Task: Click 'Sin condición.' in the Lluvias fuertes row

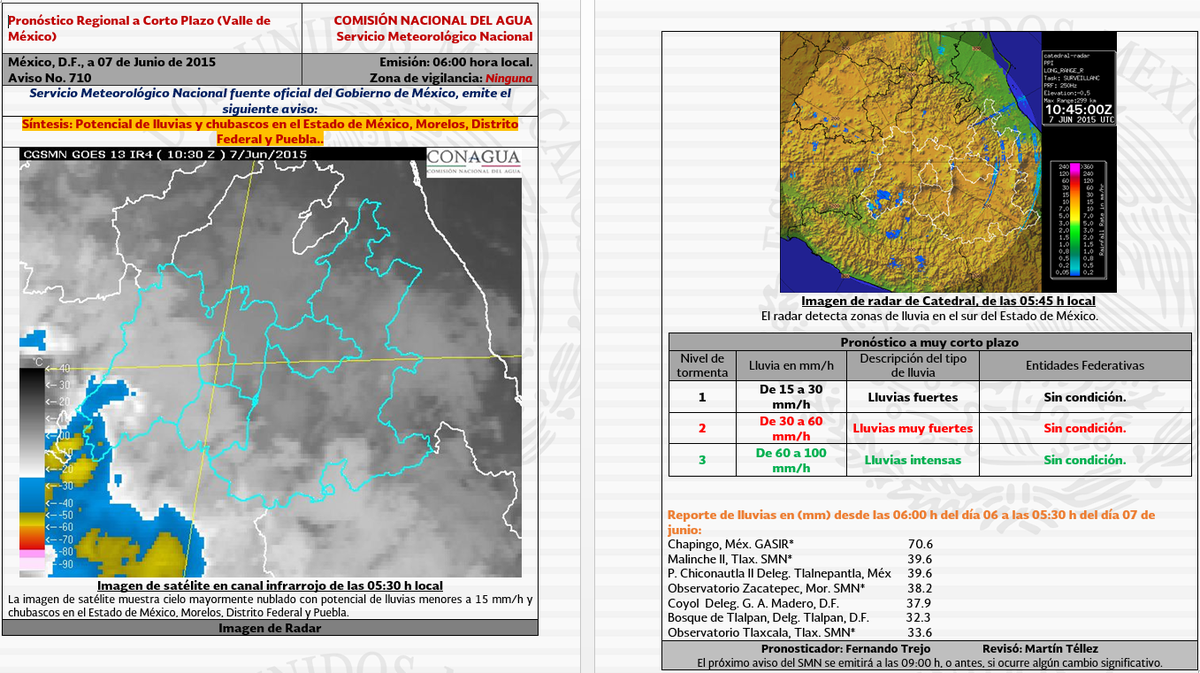Action: (1085, 397)
